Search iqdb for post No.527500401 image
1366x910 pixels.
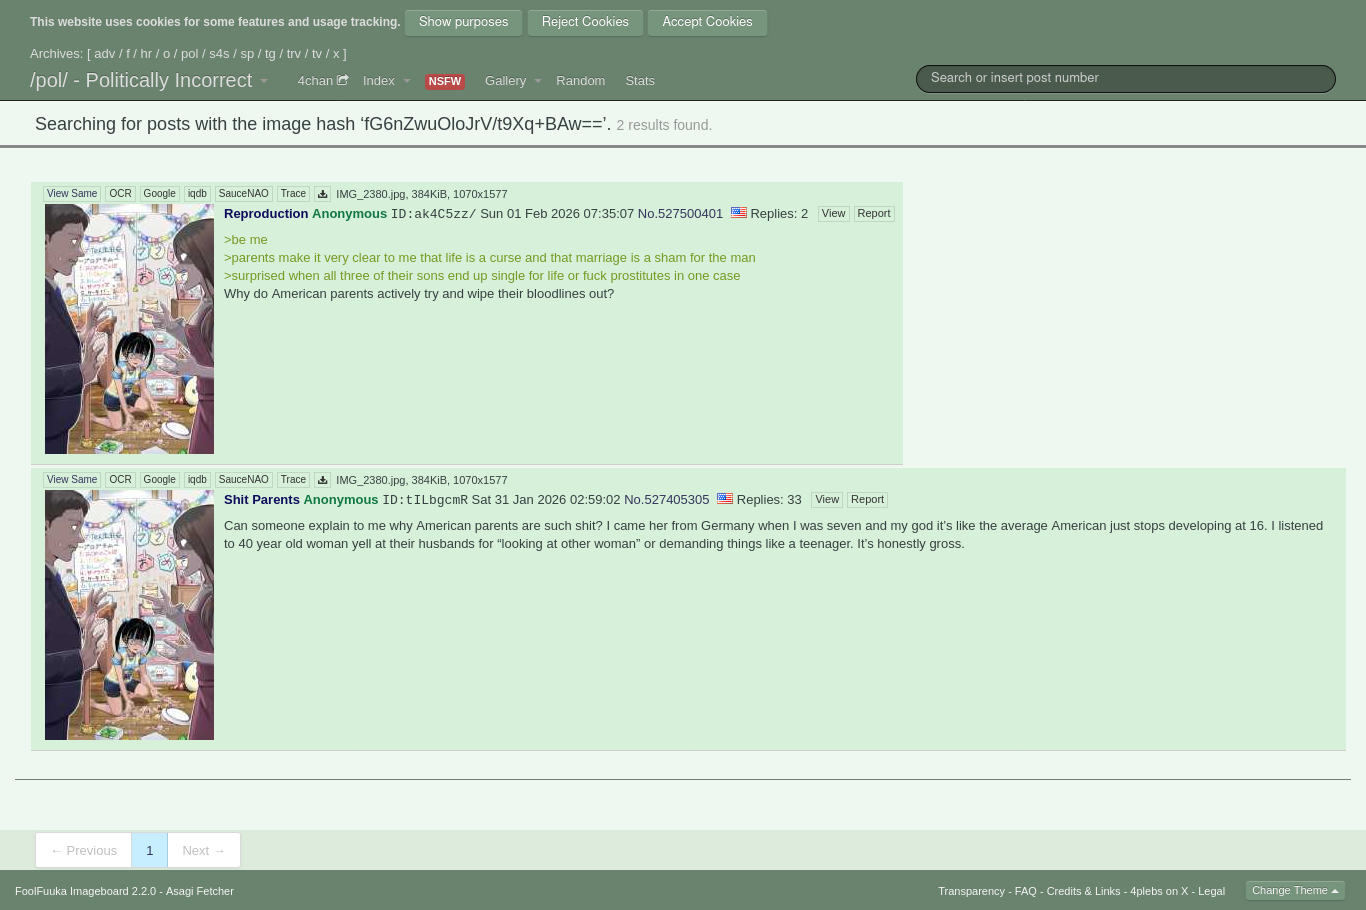point(197,194)
